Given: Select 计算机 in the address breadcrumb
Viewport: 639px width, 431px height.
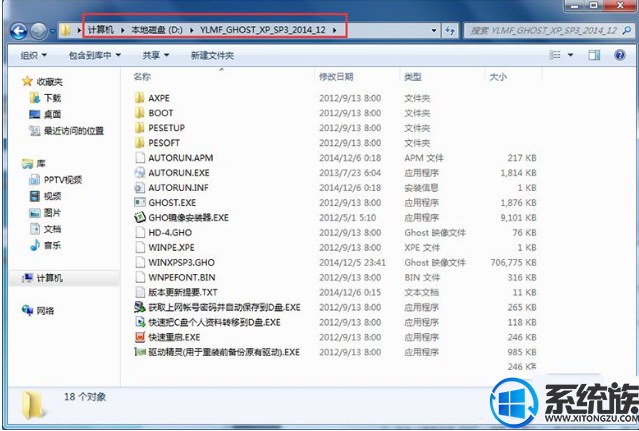Looking at the screenshot, I should [101, 30].
